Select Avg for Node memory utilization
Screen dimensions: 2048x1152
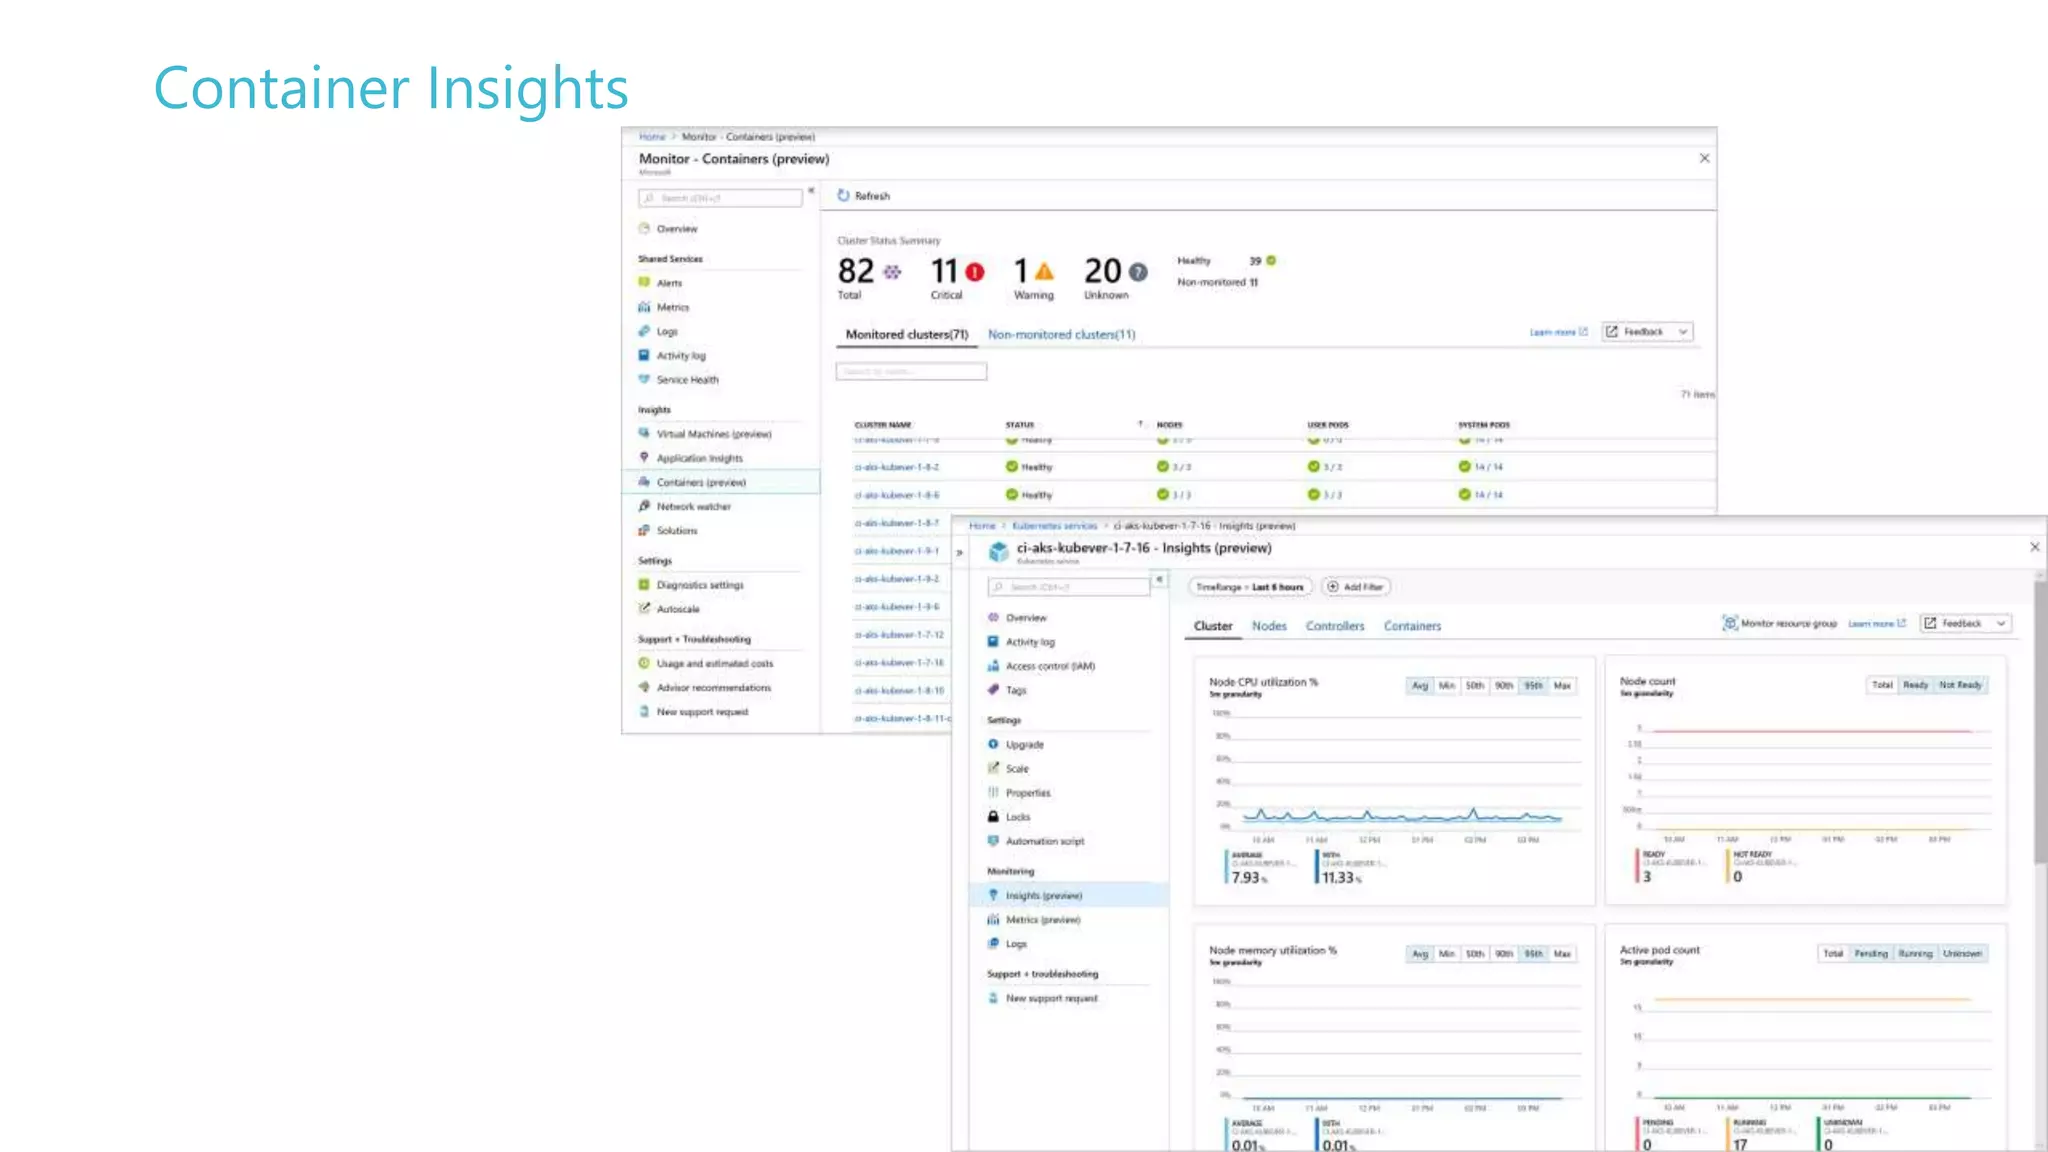tap(1419, 954)
